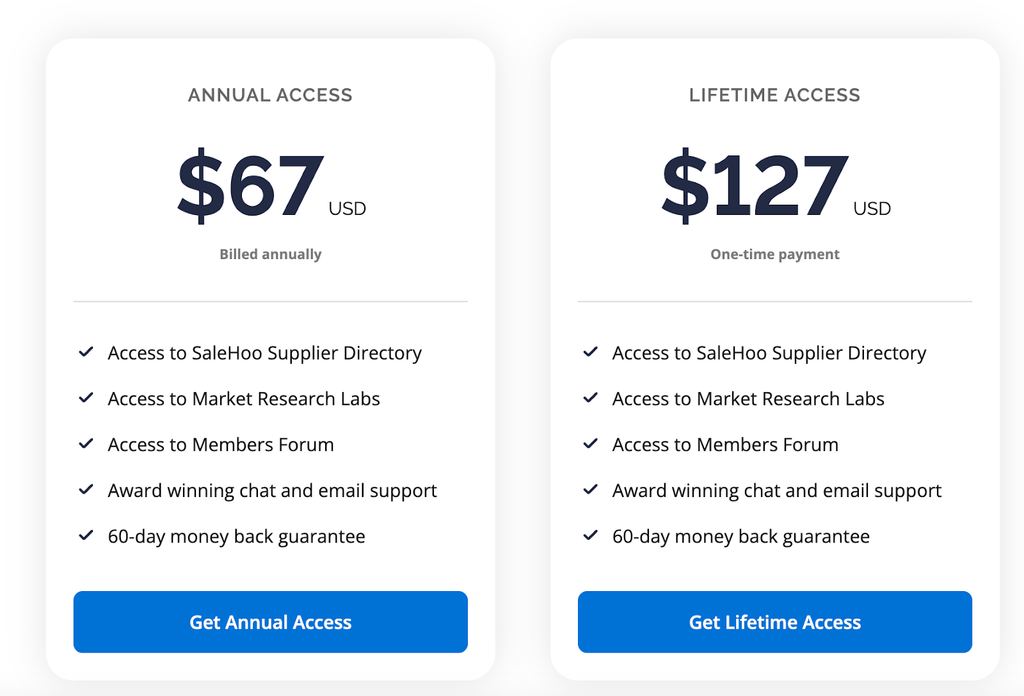
Task: Click checkmark beside Members Forum in Lifetime plan
Action: [x=590, y=445]
